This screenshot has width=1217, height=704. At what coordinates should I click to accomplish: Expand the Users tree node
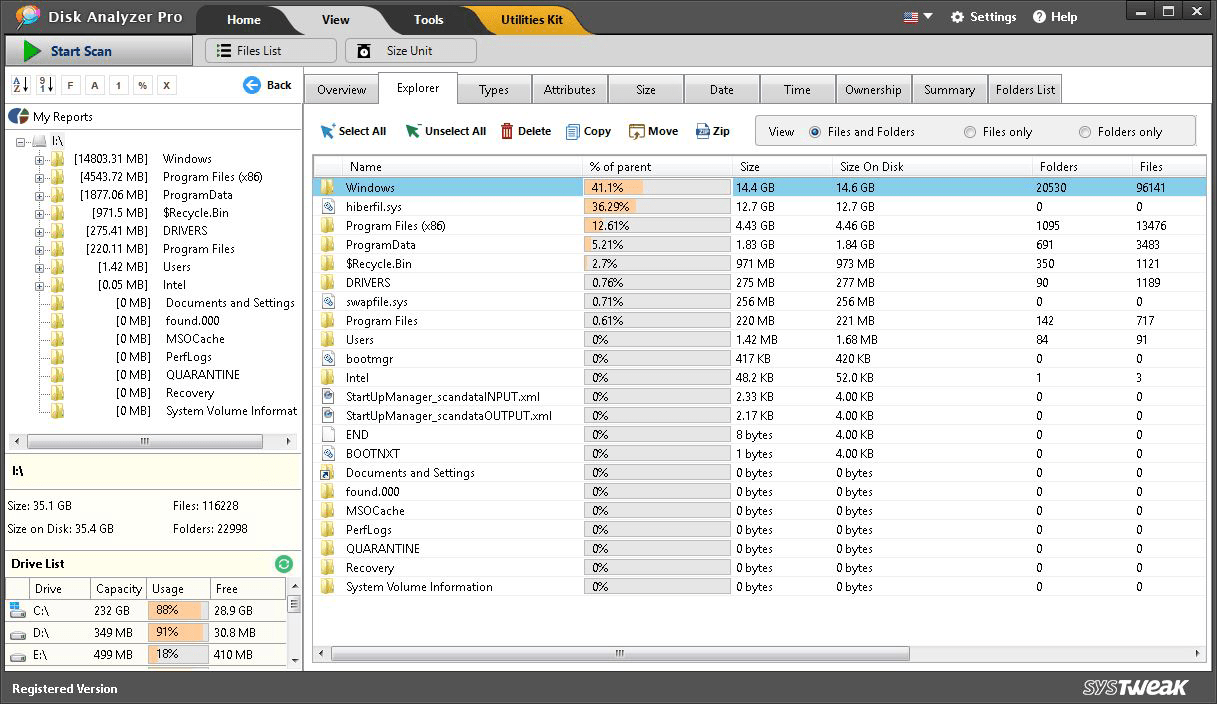point(40,267)
